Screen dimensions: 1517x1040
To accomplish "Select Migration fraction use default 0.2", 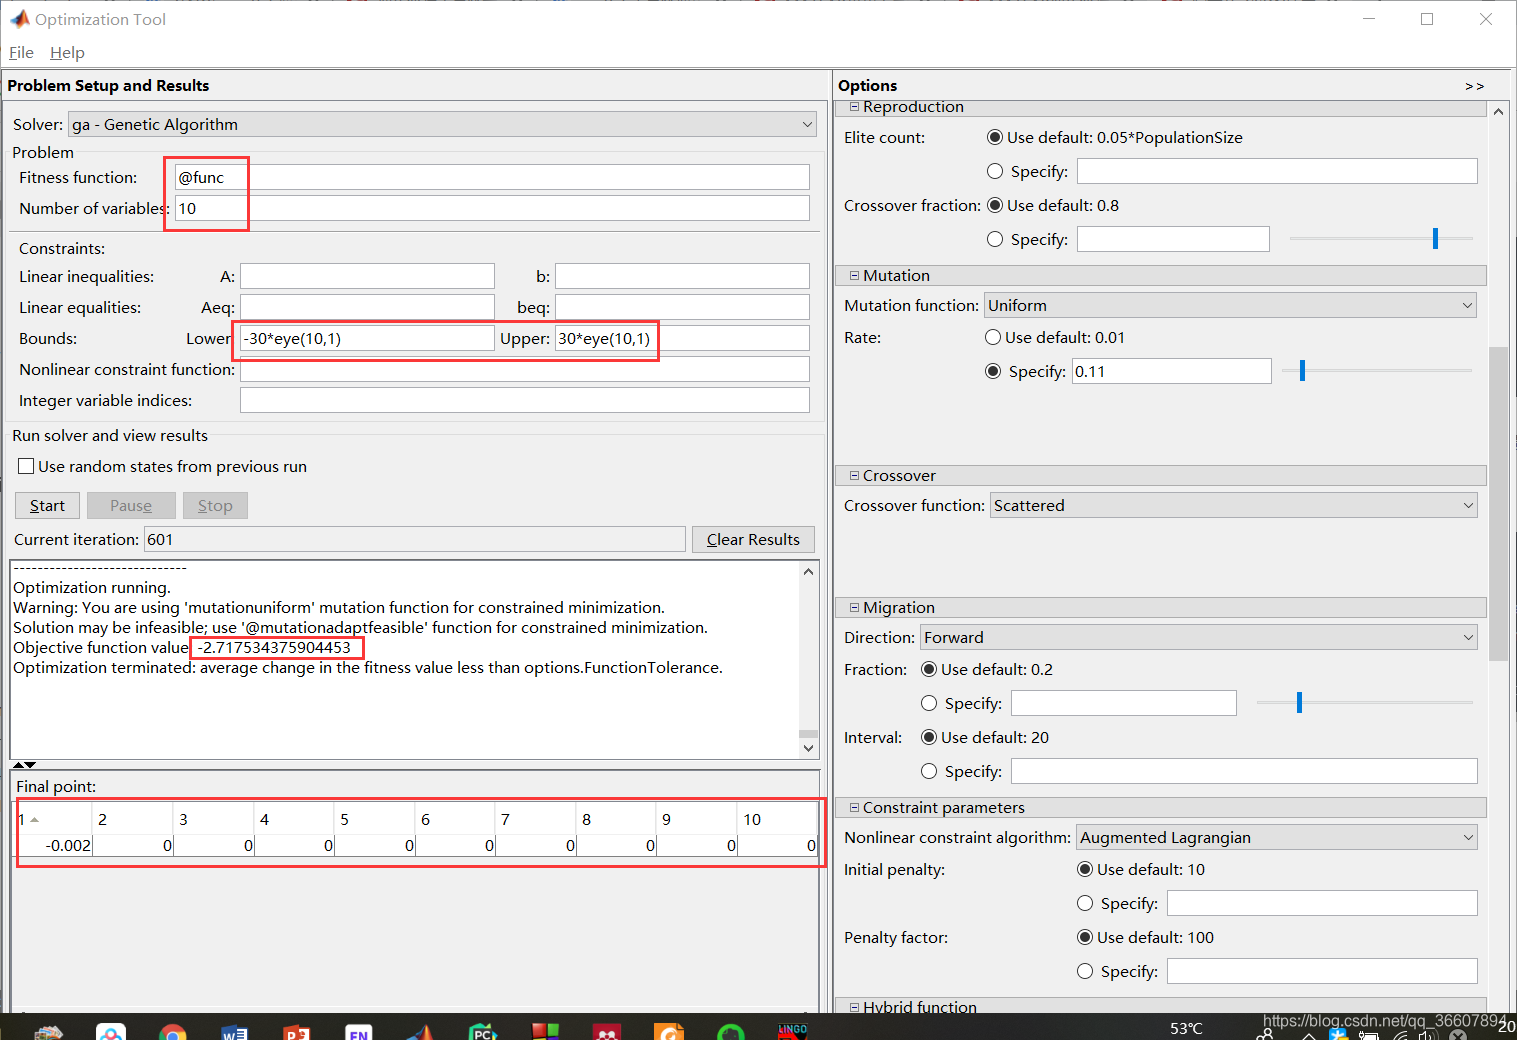I will pyautogui.click(x=929, y=669).
